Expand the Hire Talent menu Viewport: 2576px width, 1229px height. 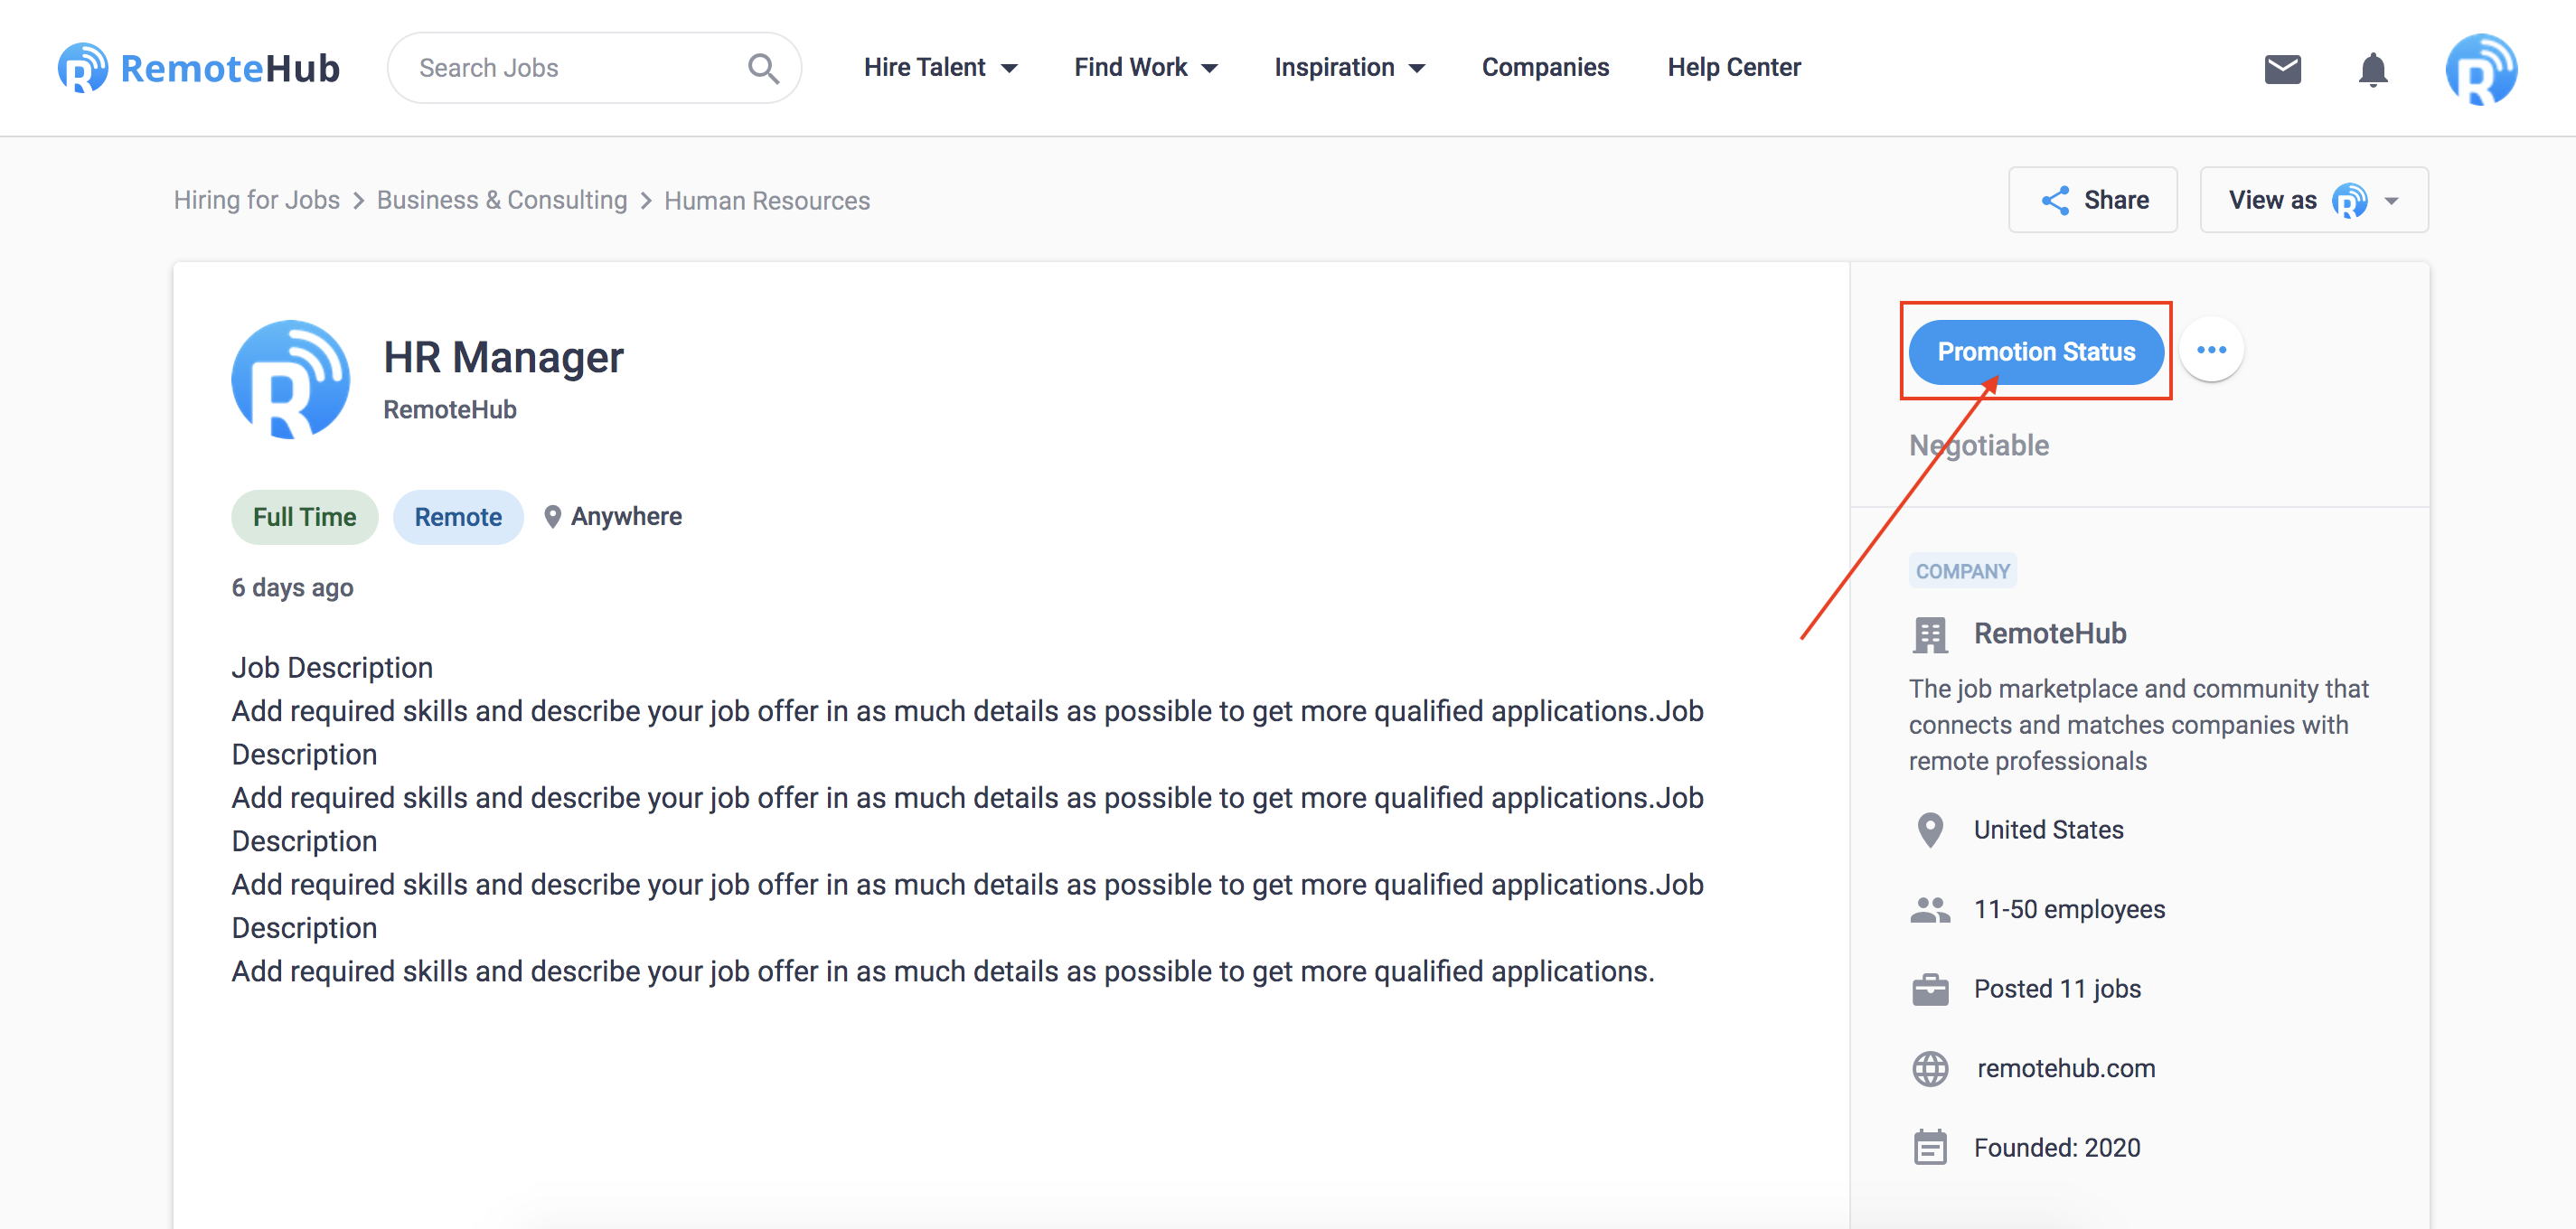click(x=940, y=68)
